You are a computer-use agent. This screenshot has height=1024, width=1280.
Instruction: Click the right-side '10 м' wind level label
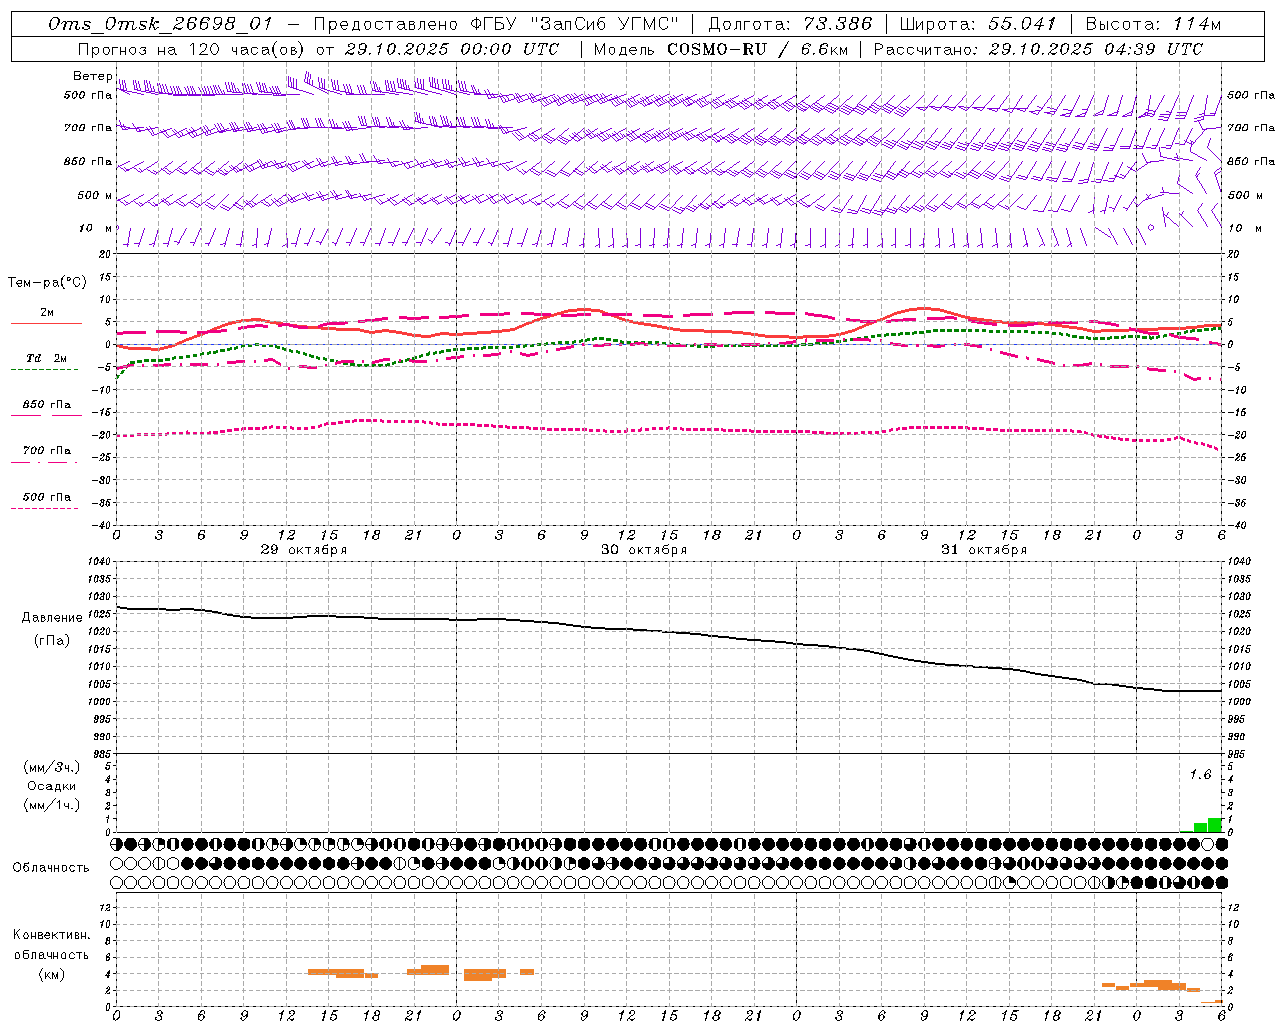(1245, 229)
